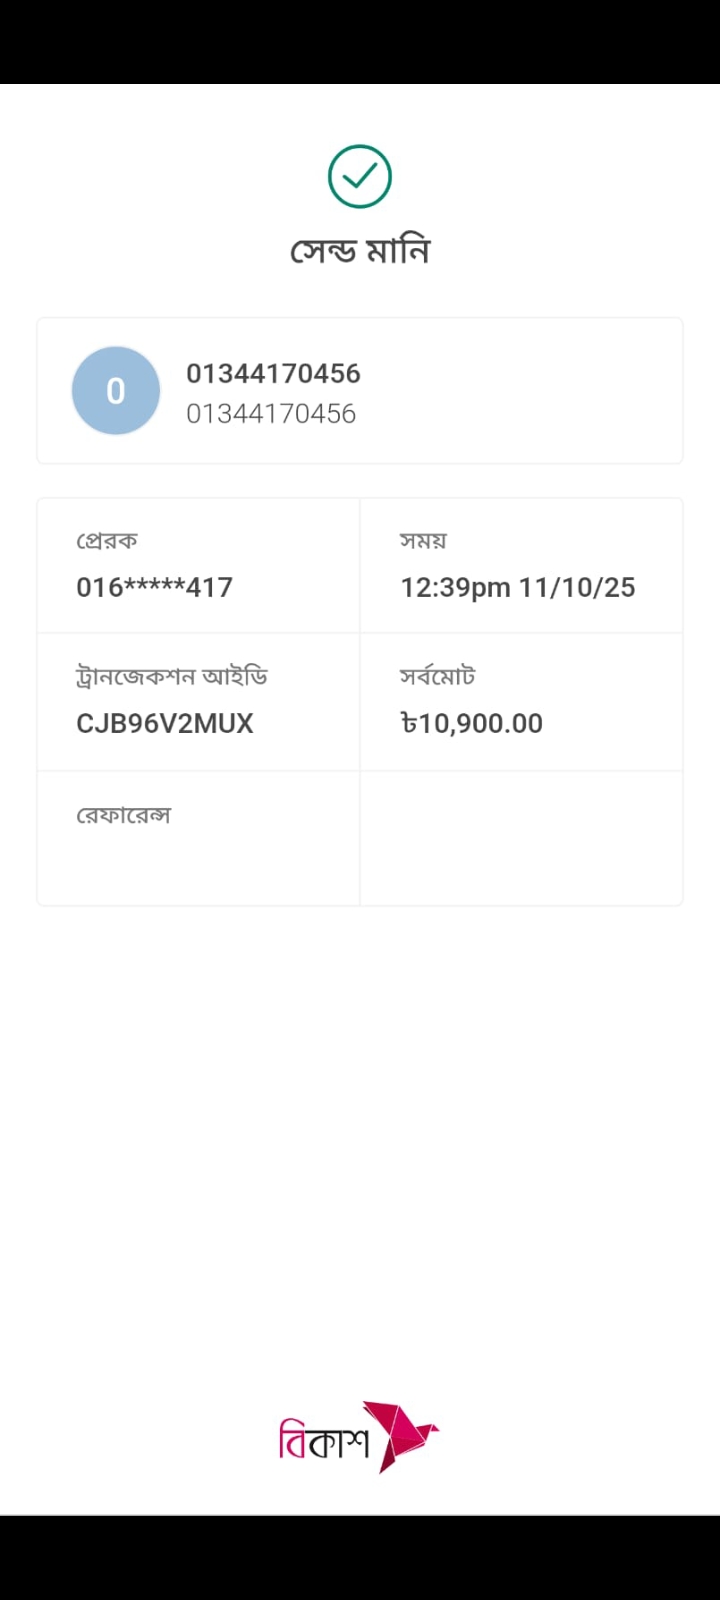The image size is (720, 1600).
Task: Click the 12:39pm time value
Action: pos(455,587)
